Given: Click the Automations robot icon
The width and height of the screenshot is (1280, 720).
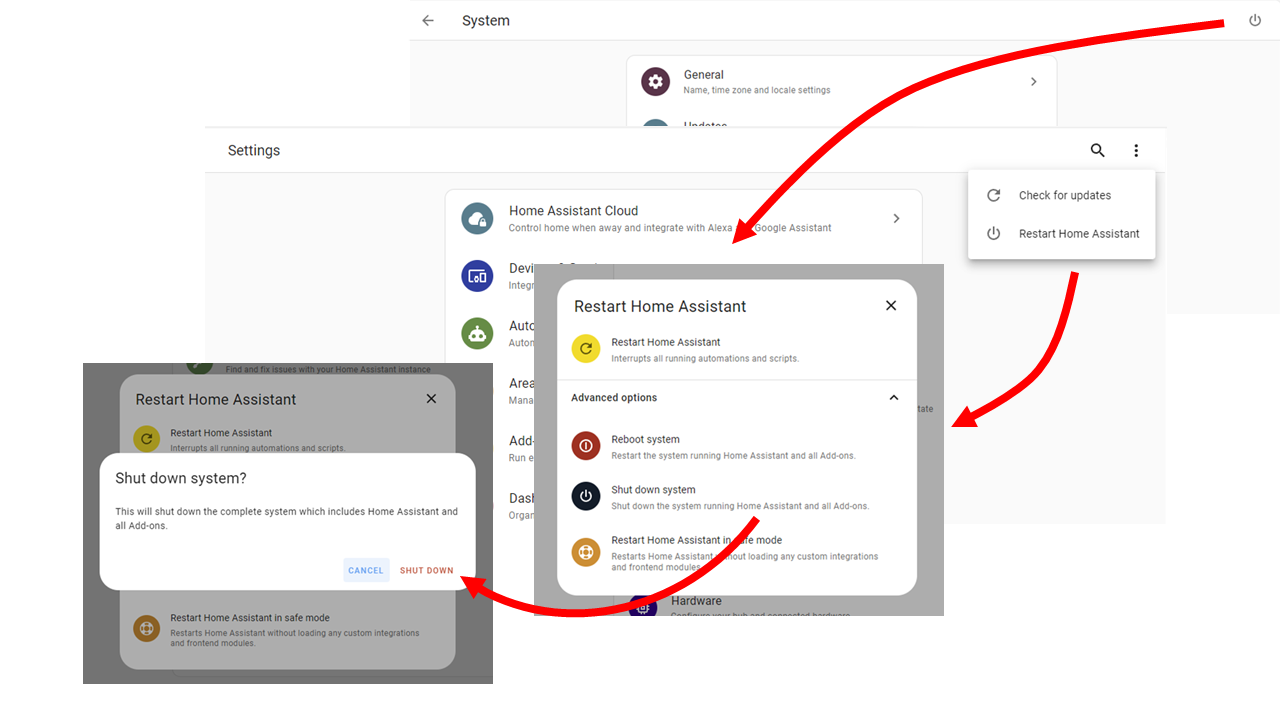Looking at the screenshot, I should pos(477,333).
